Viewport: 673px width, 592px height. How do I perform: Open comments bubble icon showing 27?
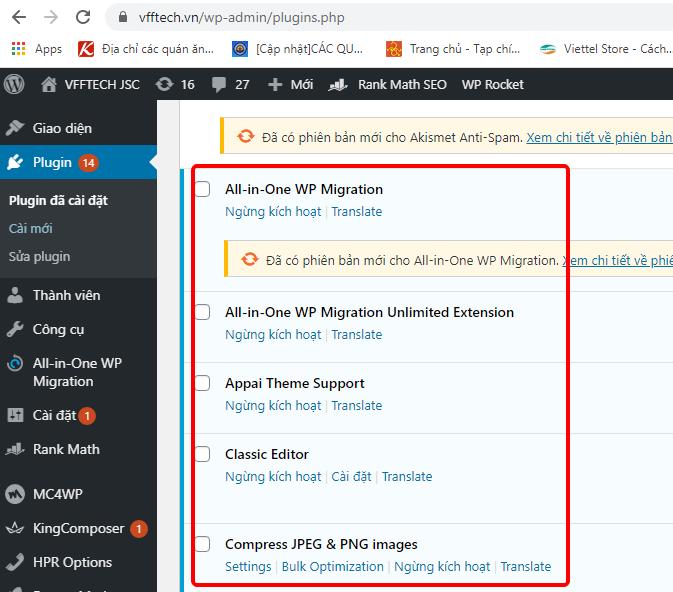coord(219,85)
